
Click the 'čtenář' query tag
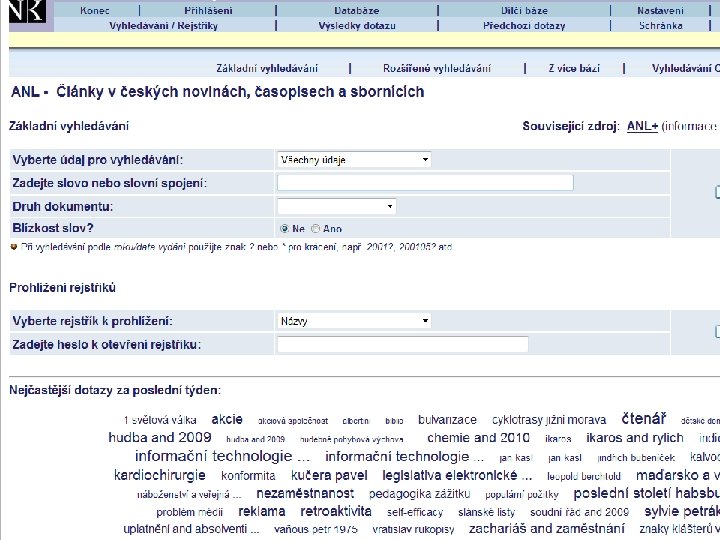pos(644,418)
